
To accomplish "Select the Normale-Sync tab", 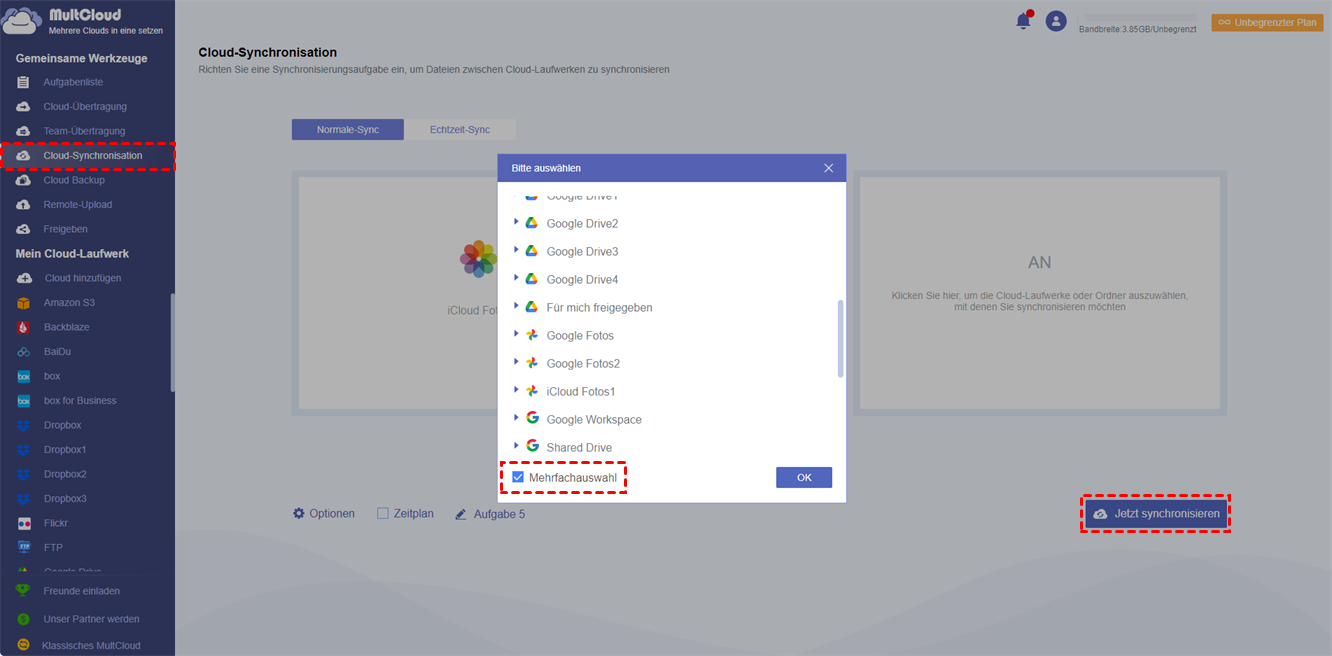I will (348, 130).
